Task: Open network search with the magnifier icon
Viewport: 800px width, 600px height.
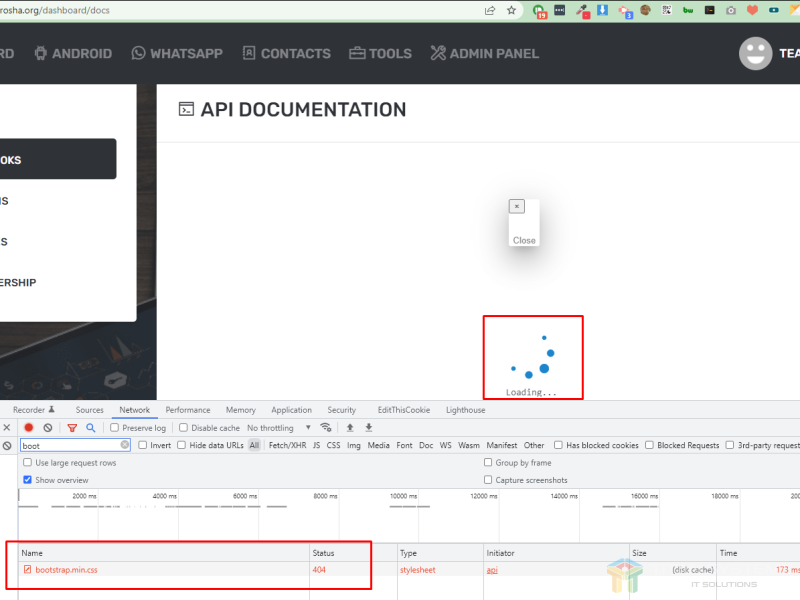Action: tap(90, 428)
